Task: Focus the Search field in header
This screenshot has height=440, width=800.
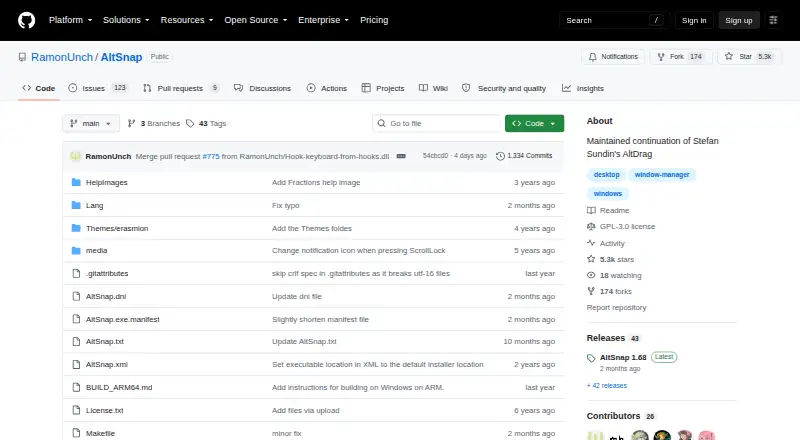Action: coord(614,20)
